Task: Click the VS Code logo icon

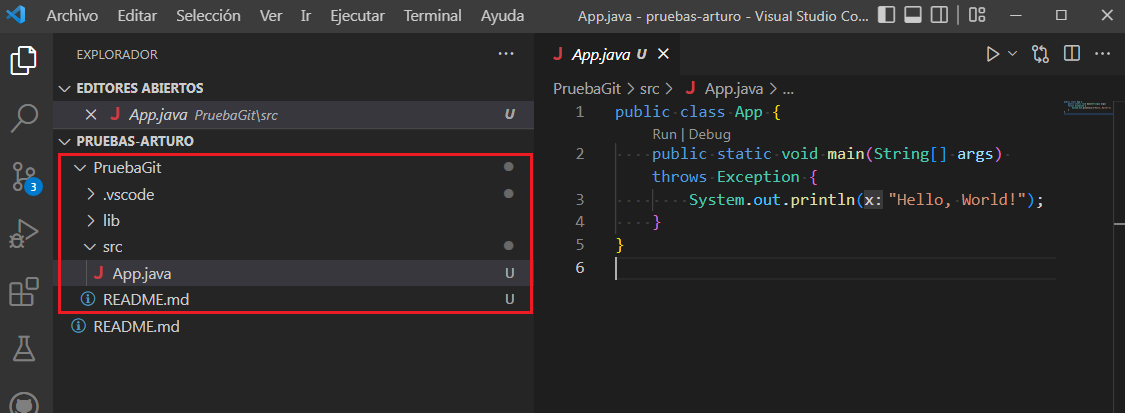Action: tap(15, 15)
